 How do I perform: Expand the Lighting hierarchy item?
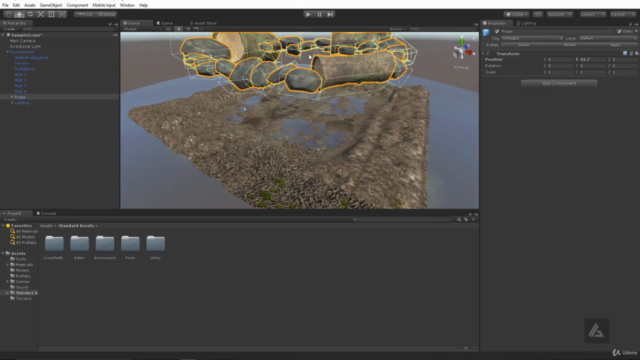point(12,103)
